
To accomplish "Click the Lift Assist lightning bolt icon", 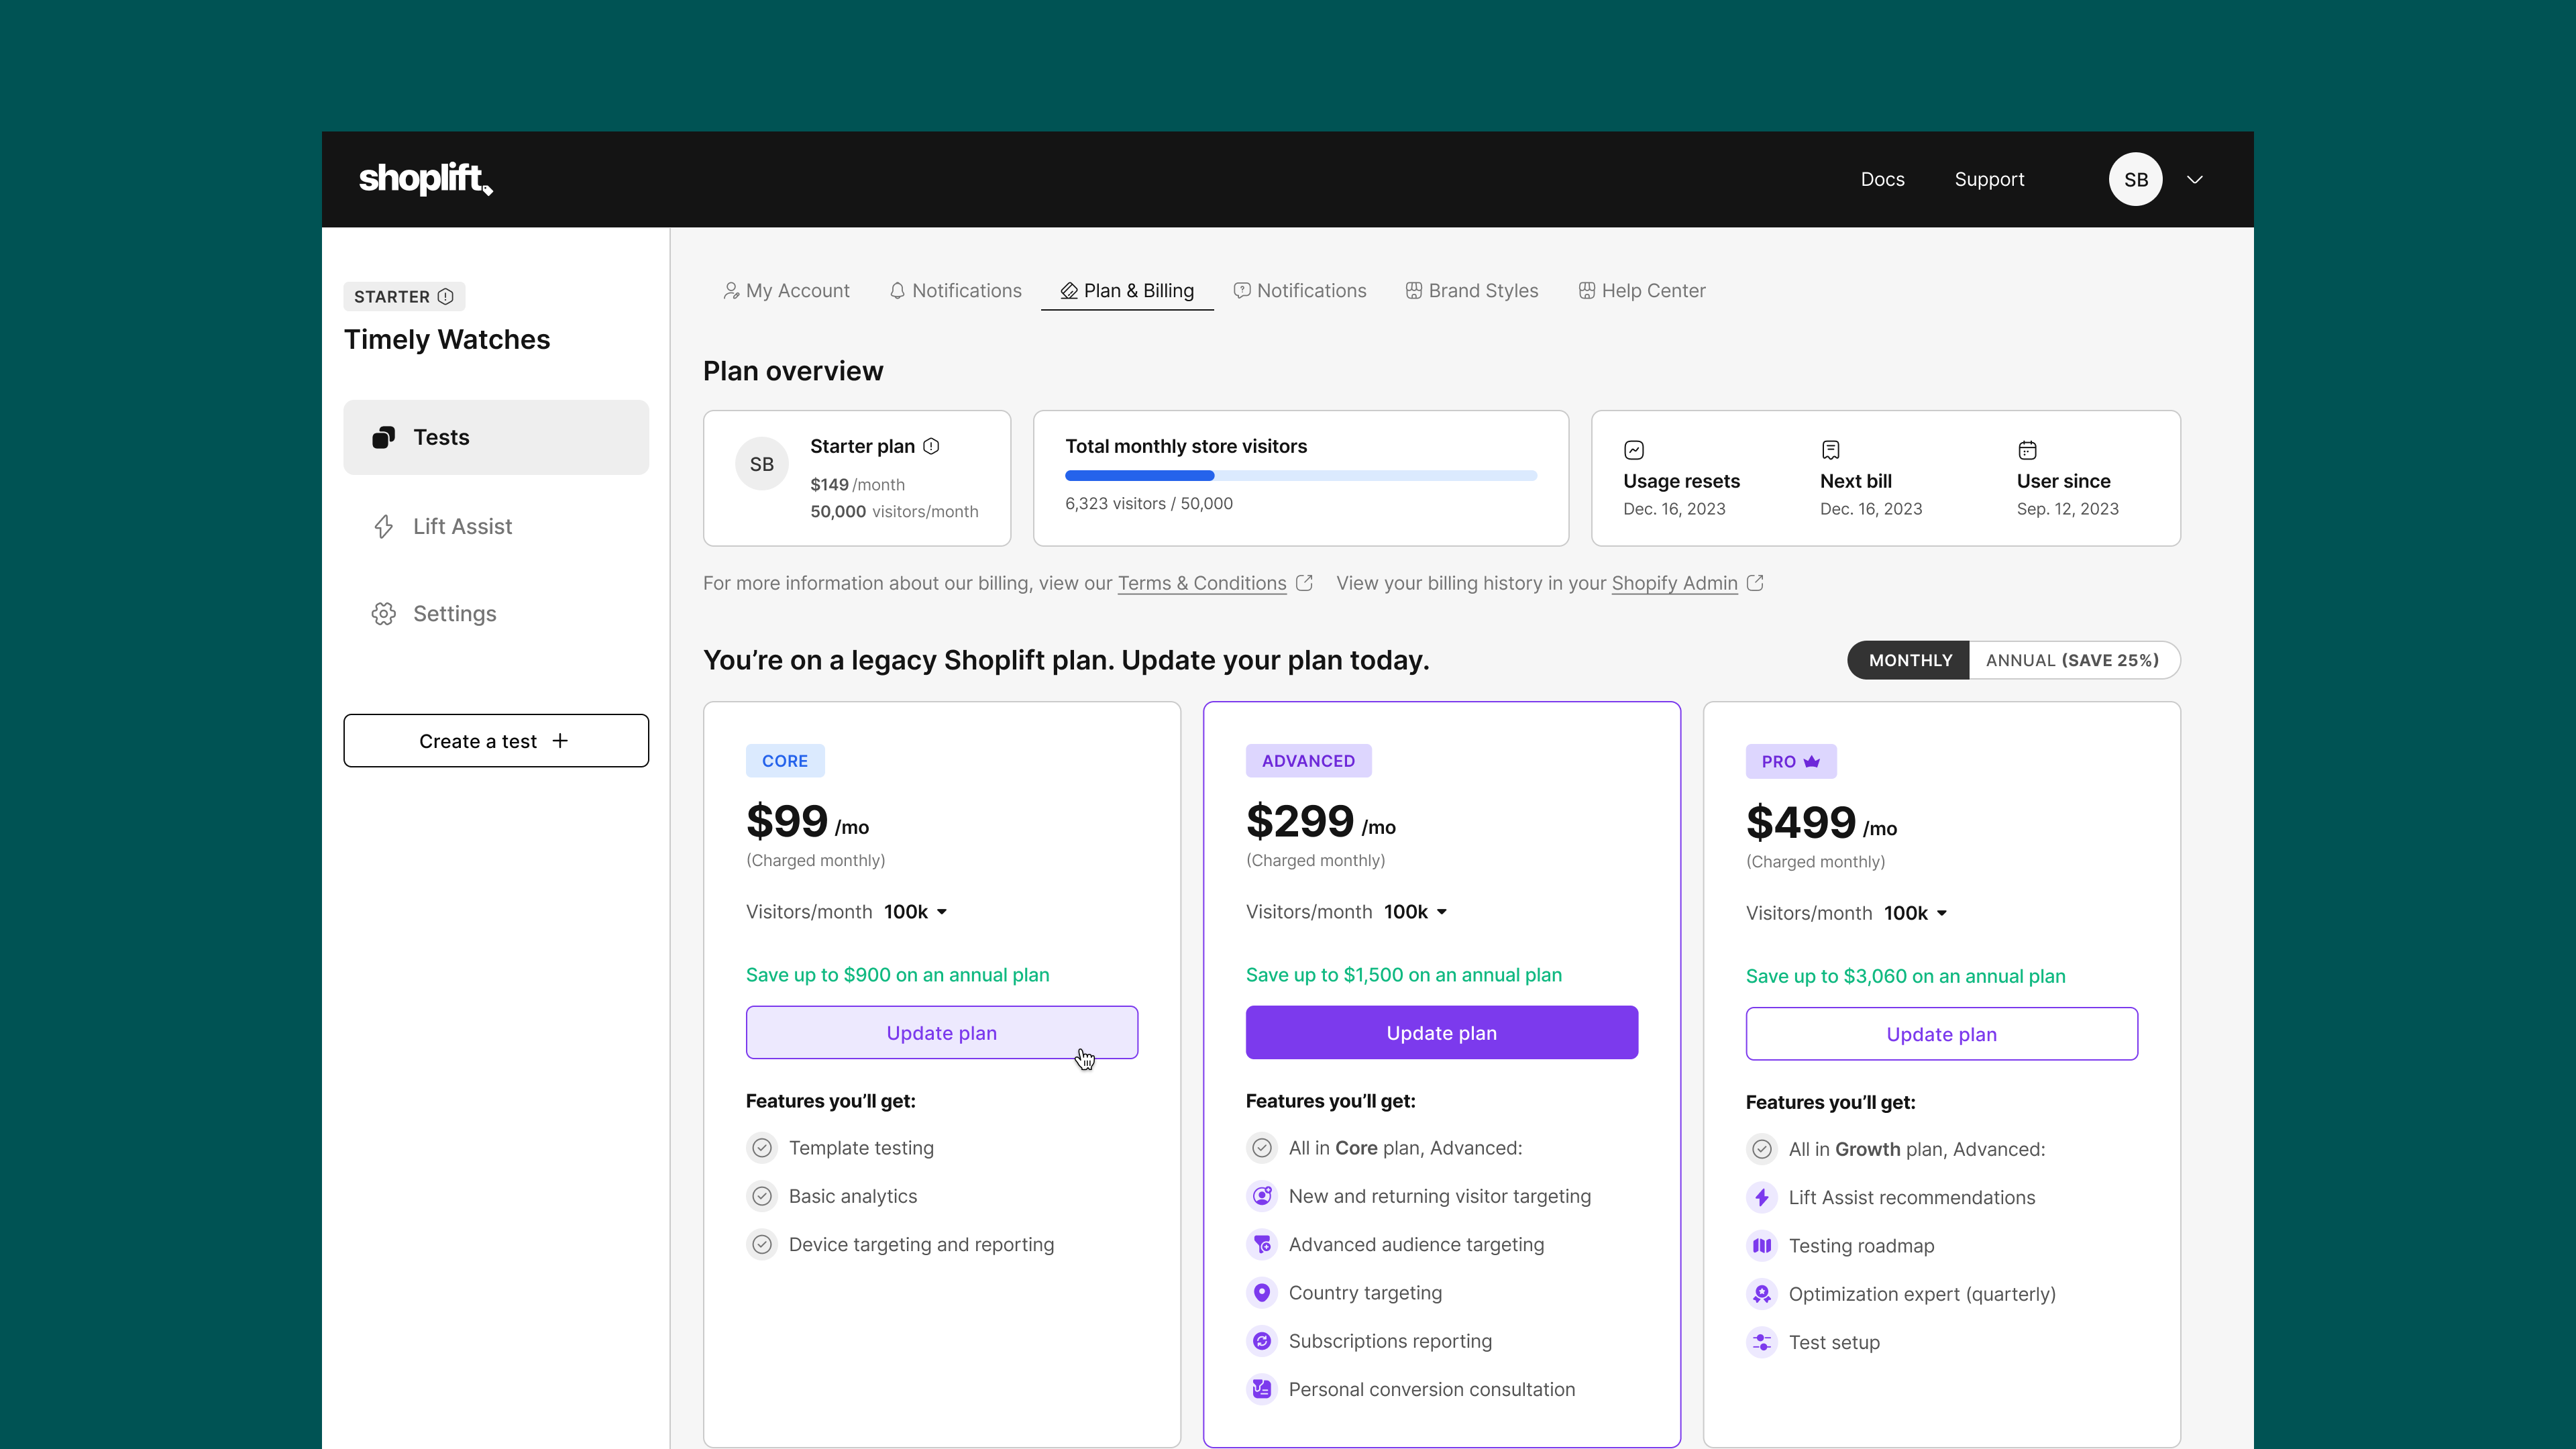I will click(x=383, y=526).
